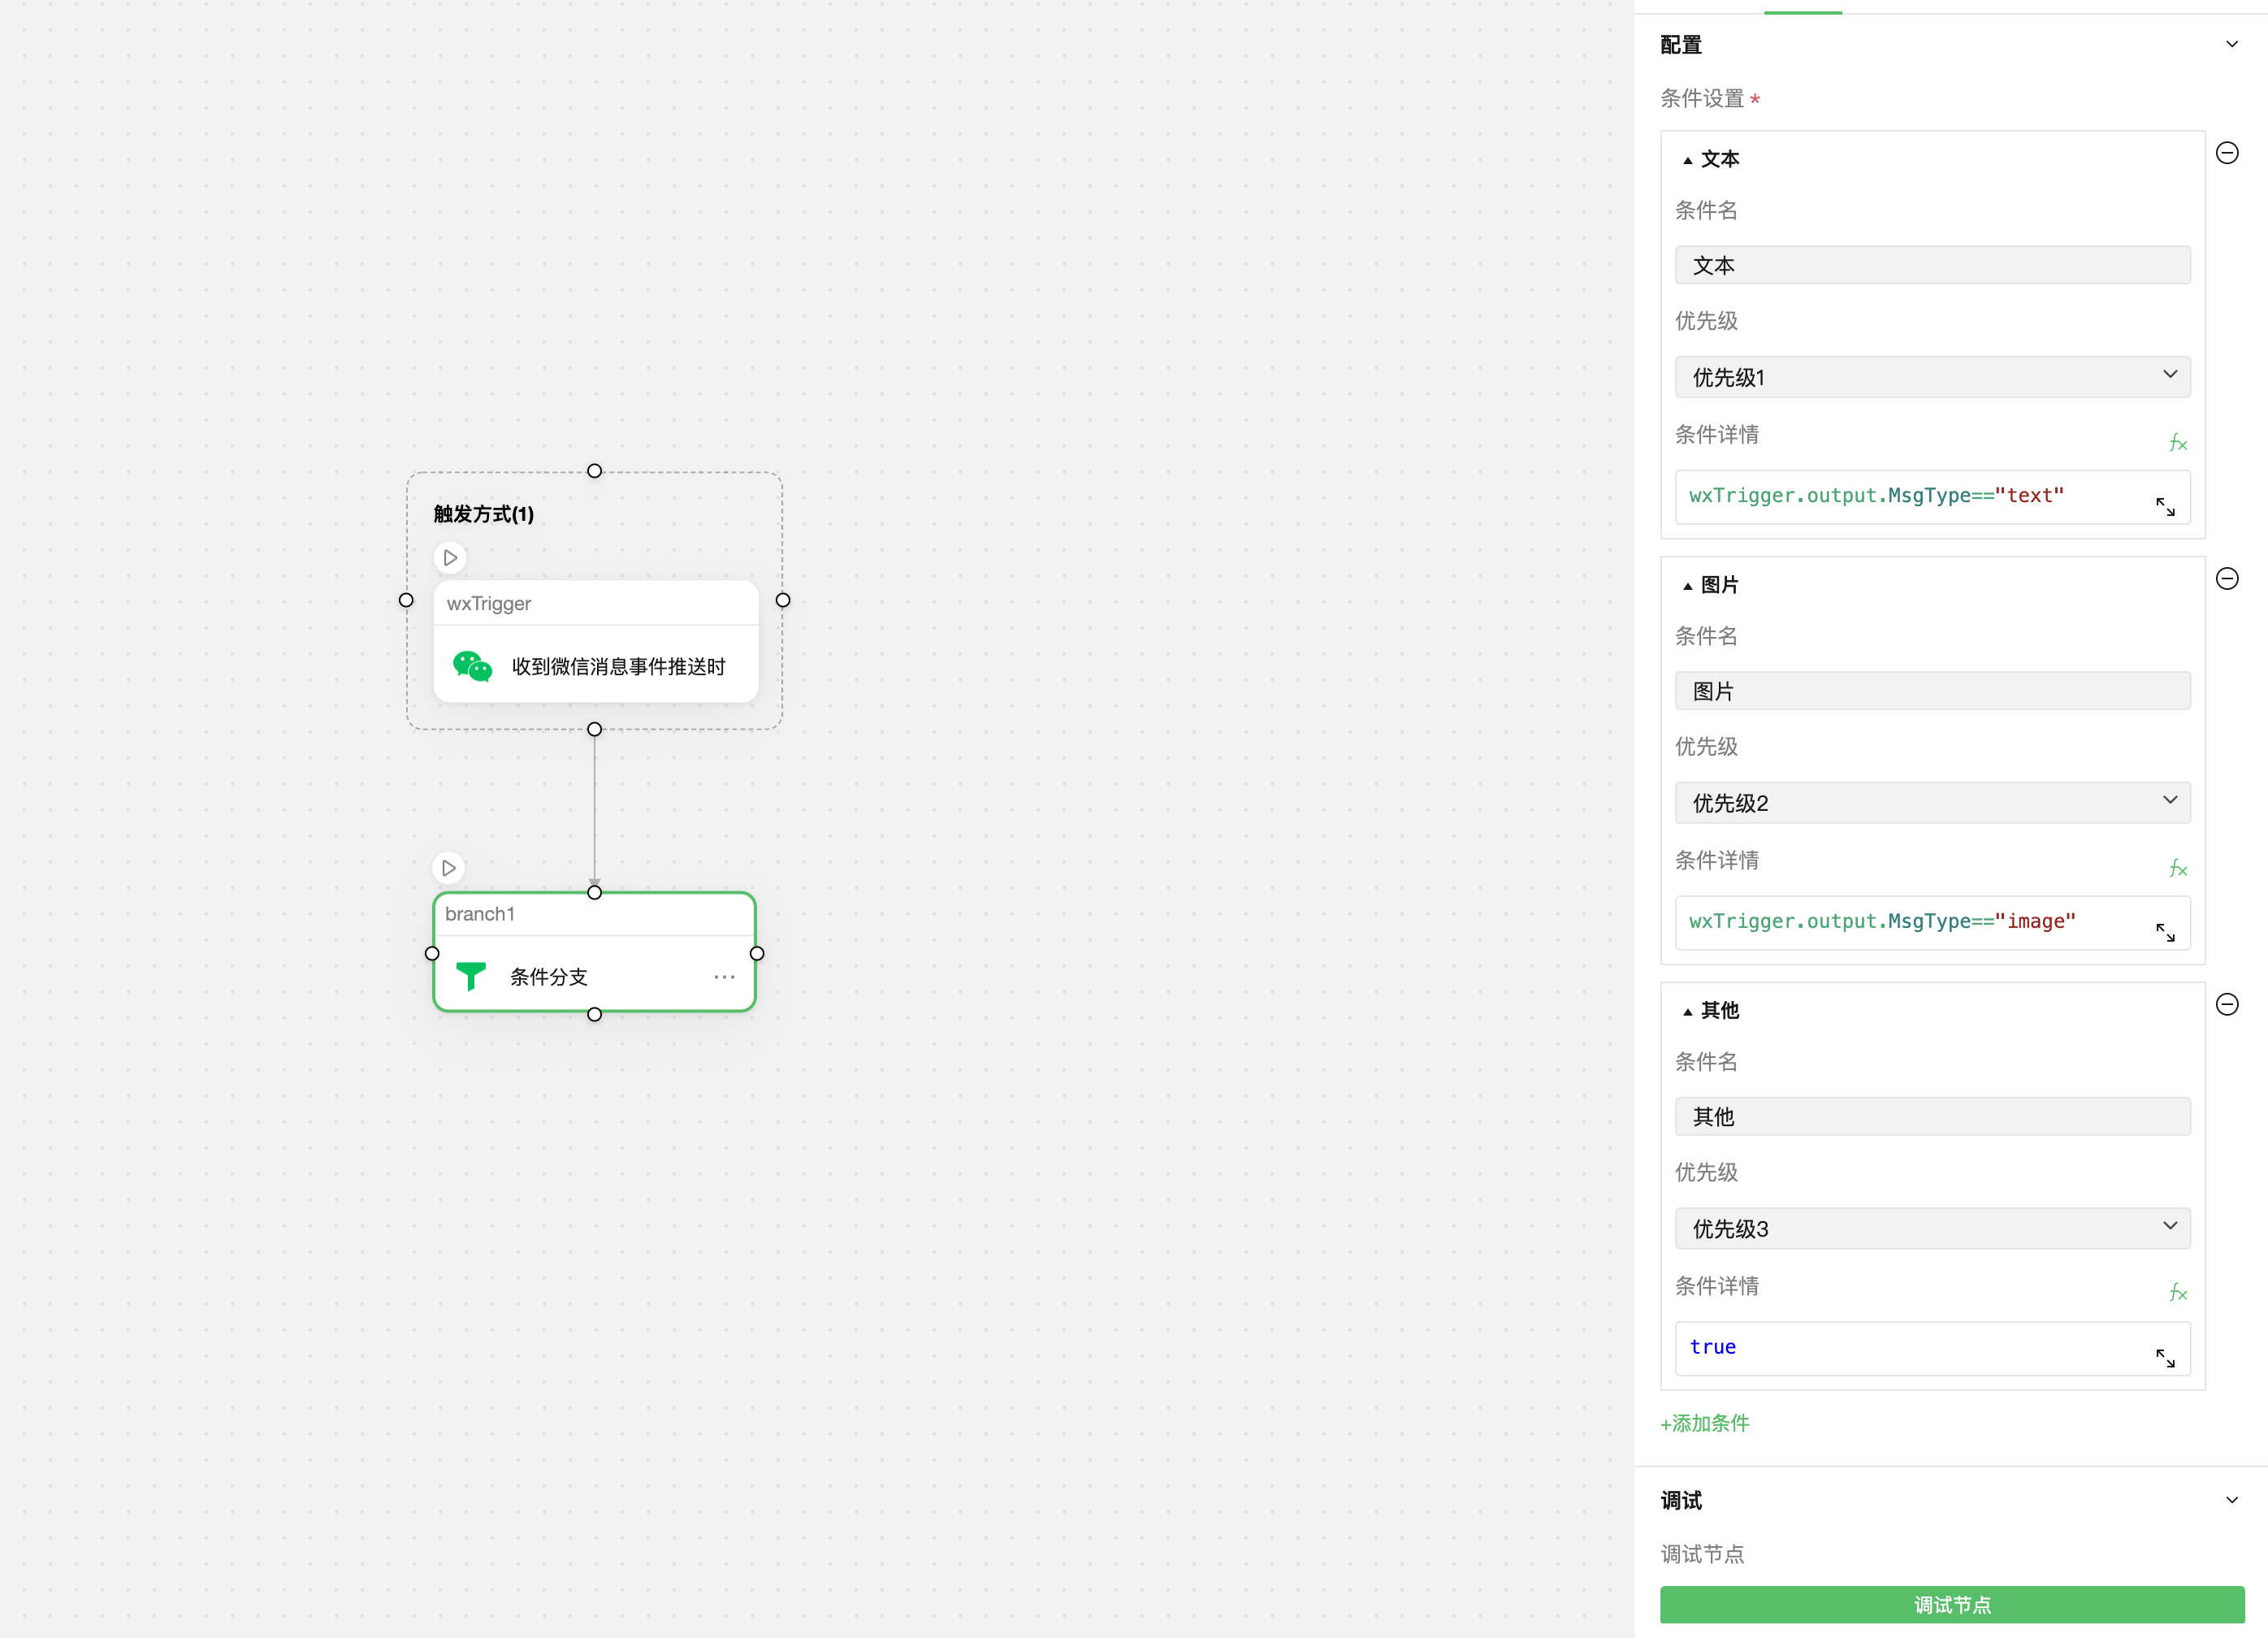The width and height of the screenshot is (2268, 1638).
Task: Click the WeChat trigger icon
Action: 472,666
